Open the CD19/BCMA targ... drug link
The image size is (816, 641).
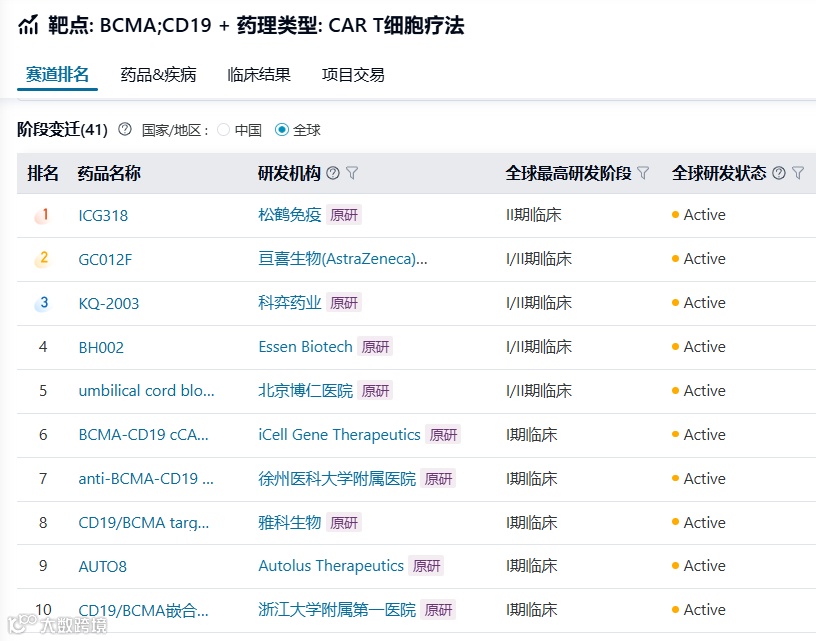click(144, 522)
